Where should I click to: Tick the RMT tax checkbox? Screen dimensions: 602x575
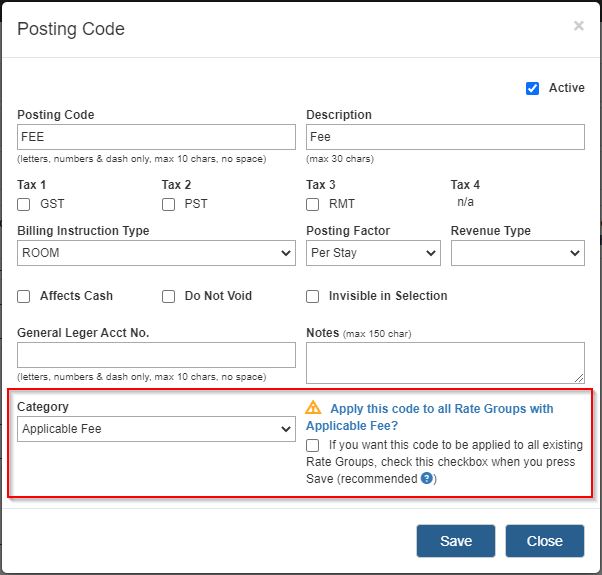(x=313, y=204)
